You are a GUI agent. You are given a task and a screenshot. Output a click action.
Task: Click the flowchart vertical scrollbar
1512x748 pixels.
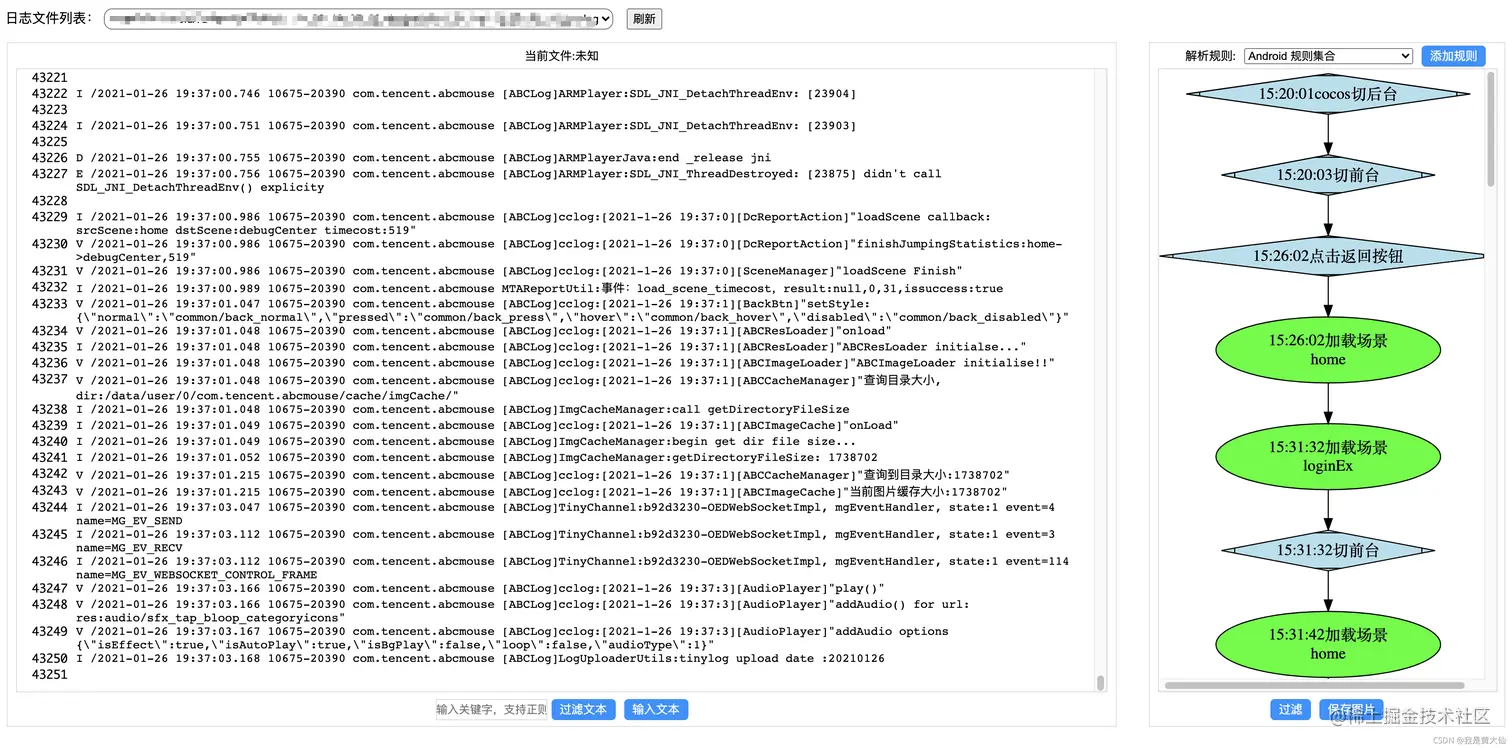click(x=1490, y=130)
